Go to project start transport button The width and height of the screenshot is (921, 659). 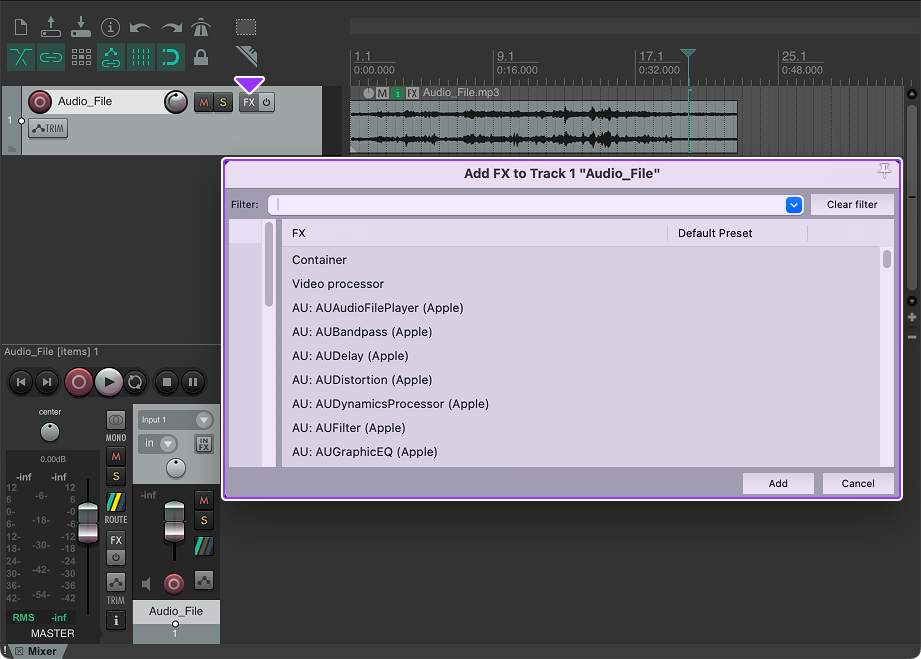click(x=21, y=382)
